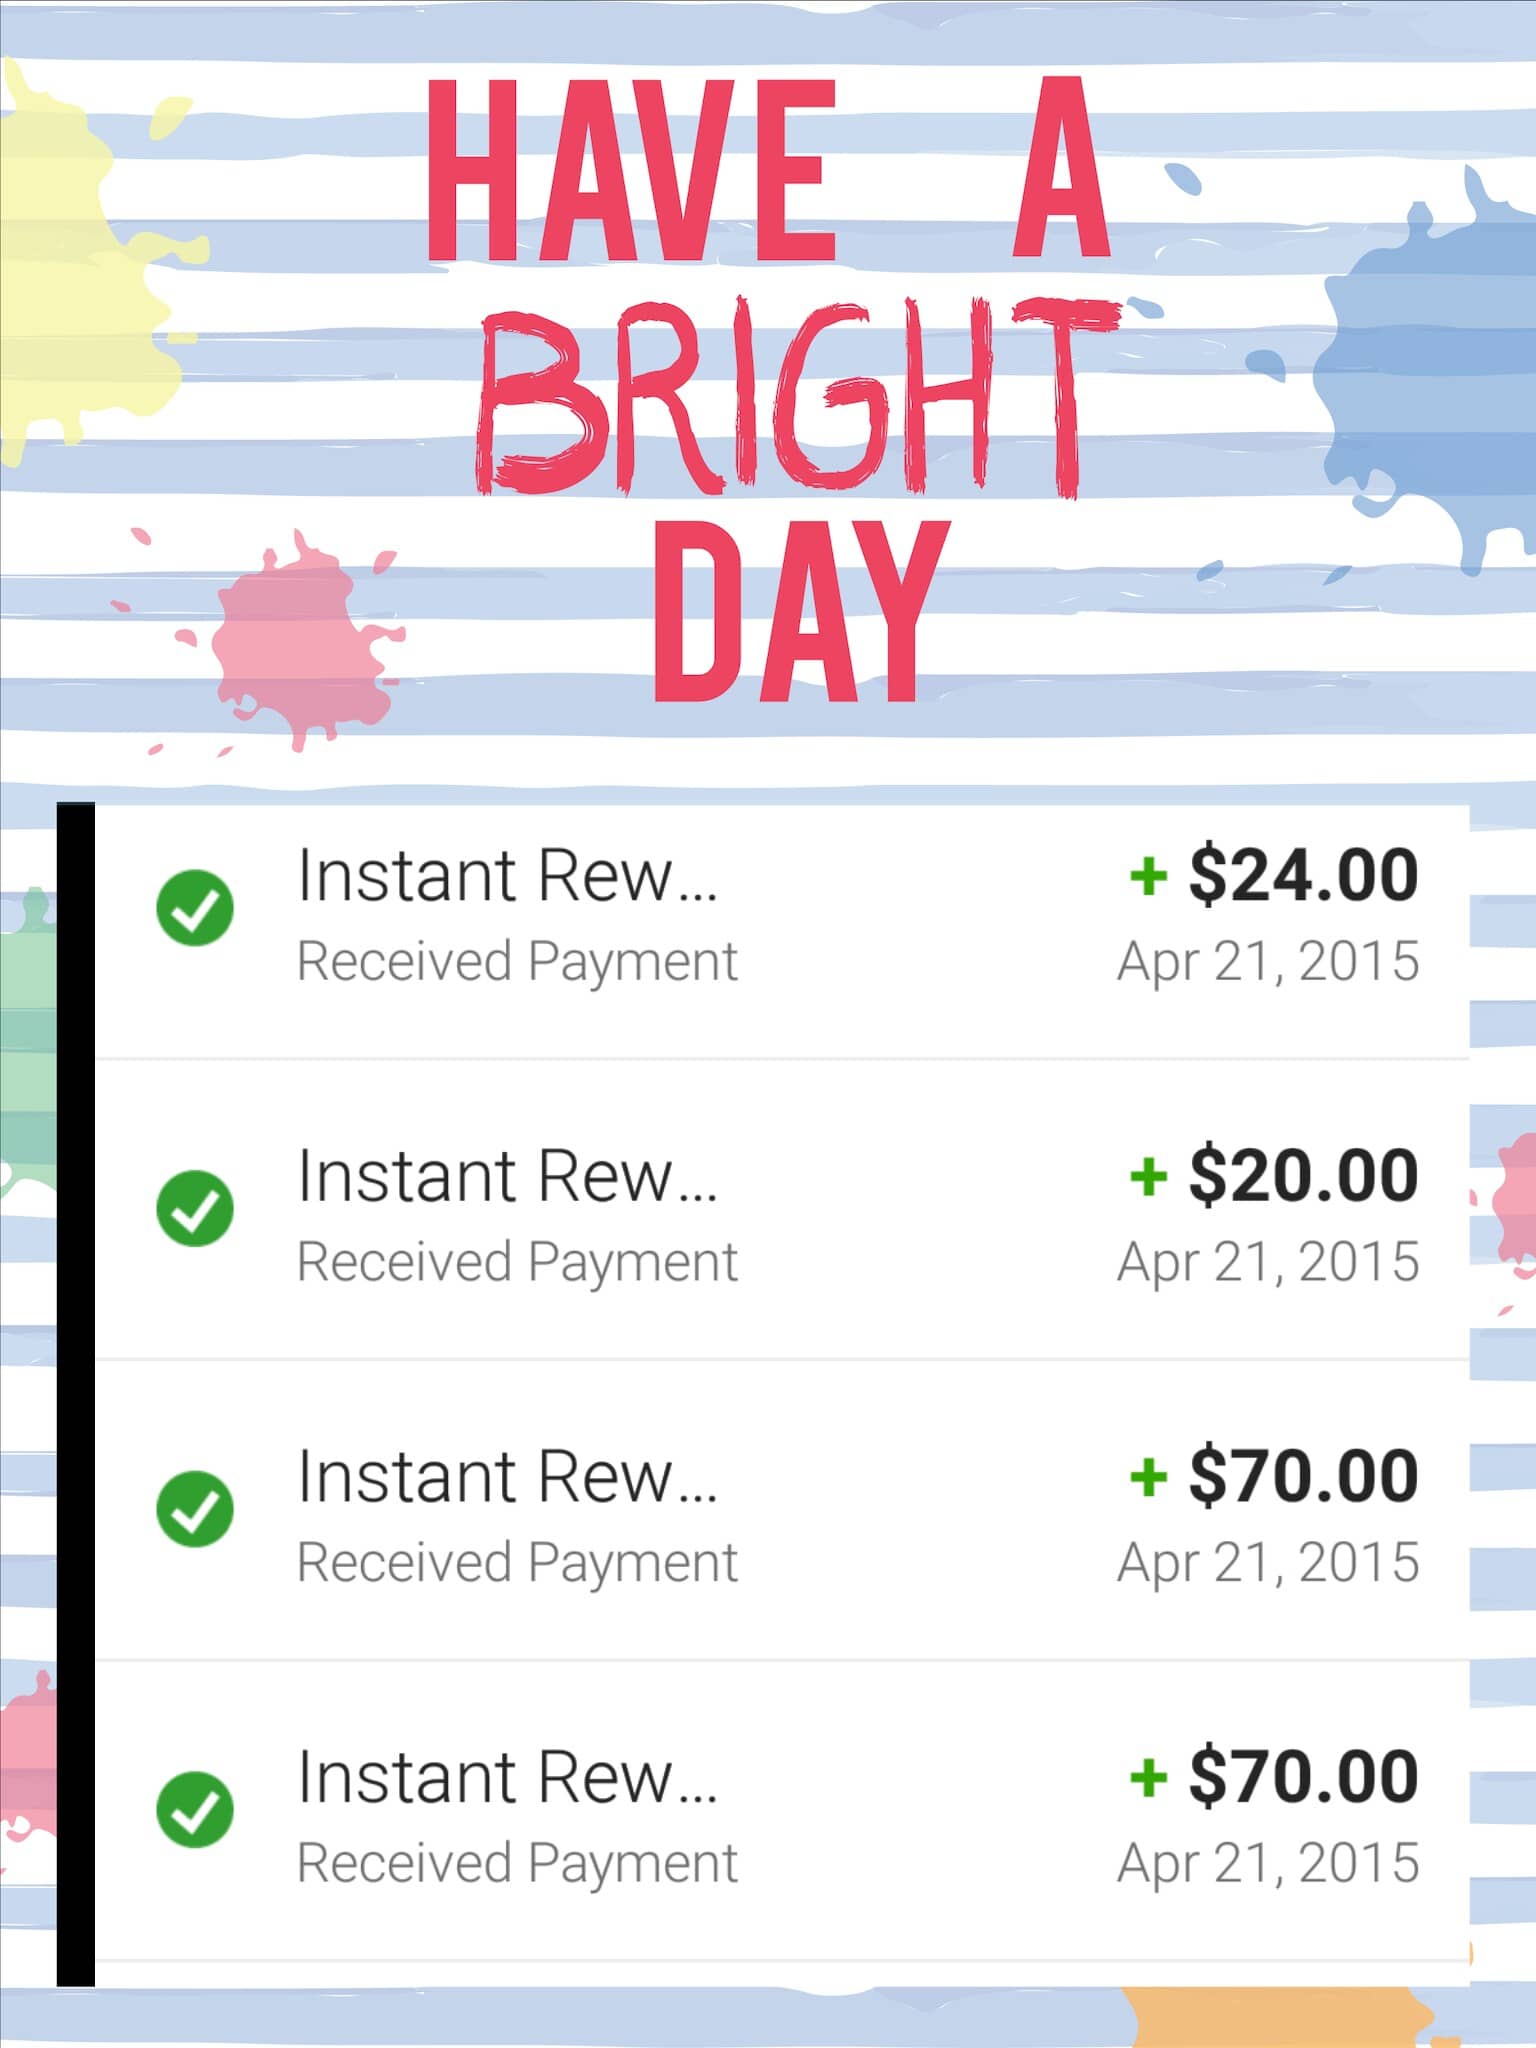1536x2048 pixels.
Task: Select the $24.00 amount text
Action: coord(1303,875)
